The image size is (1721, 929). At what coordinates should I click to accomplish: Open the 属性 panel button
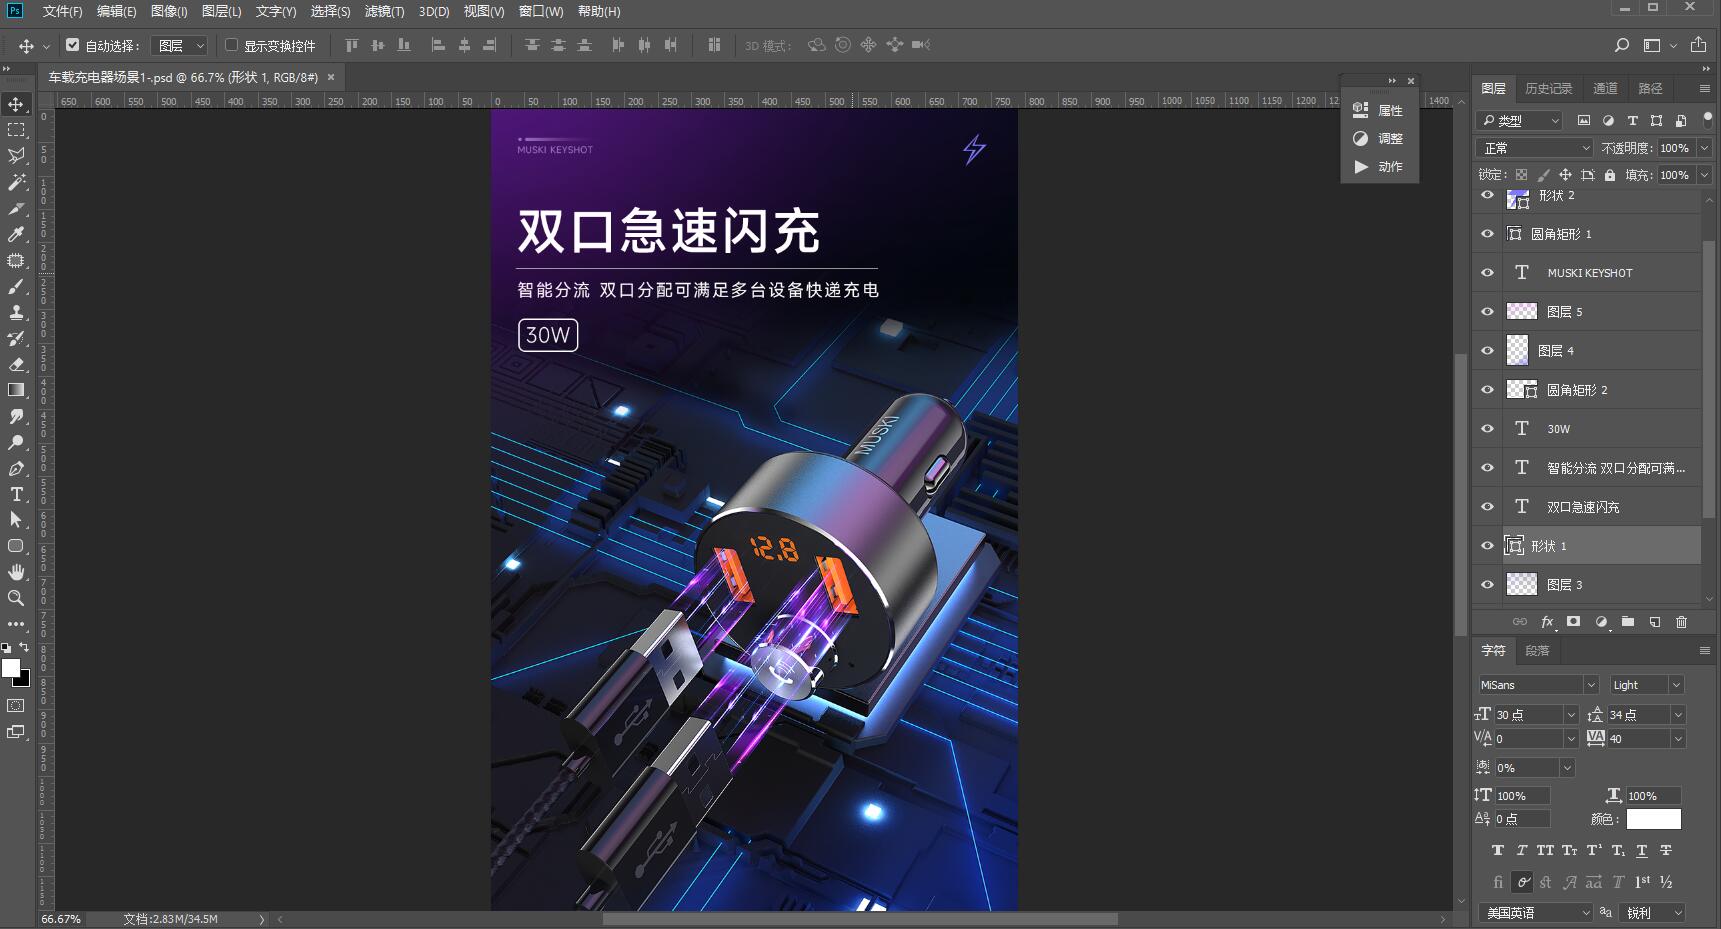1379,110
